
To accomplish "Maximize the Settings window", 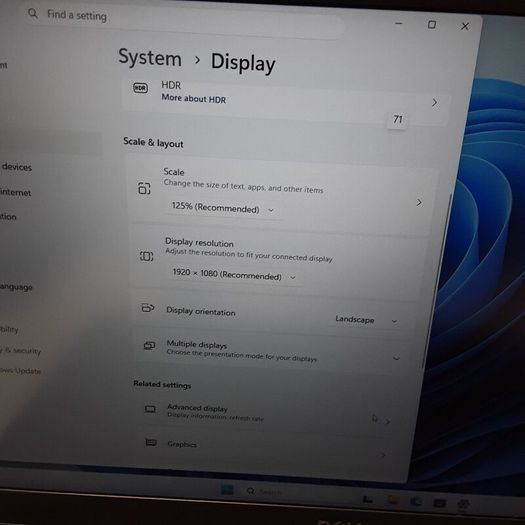I will point(432,24).
